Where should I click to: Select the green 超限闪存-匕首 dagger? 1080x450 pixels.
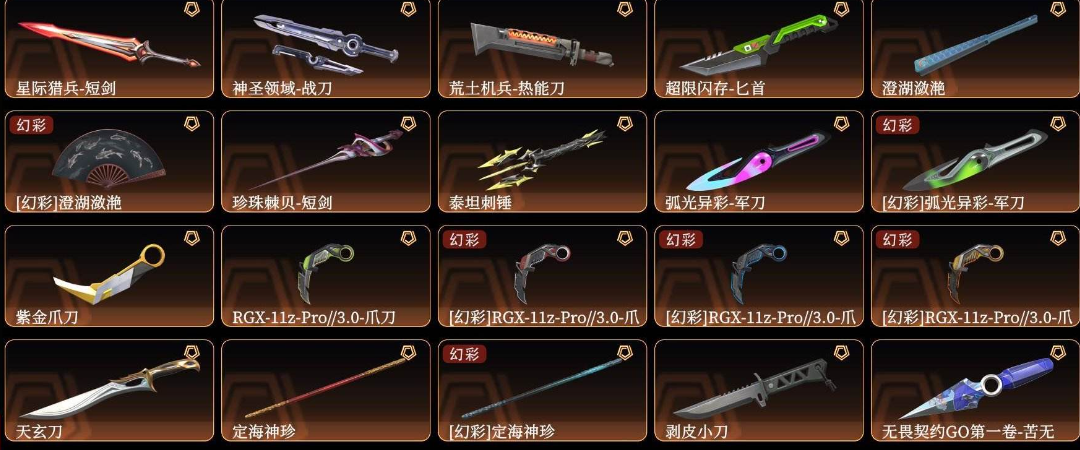click(758, 48)
